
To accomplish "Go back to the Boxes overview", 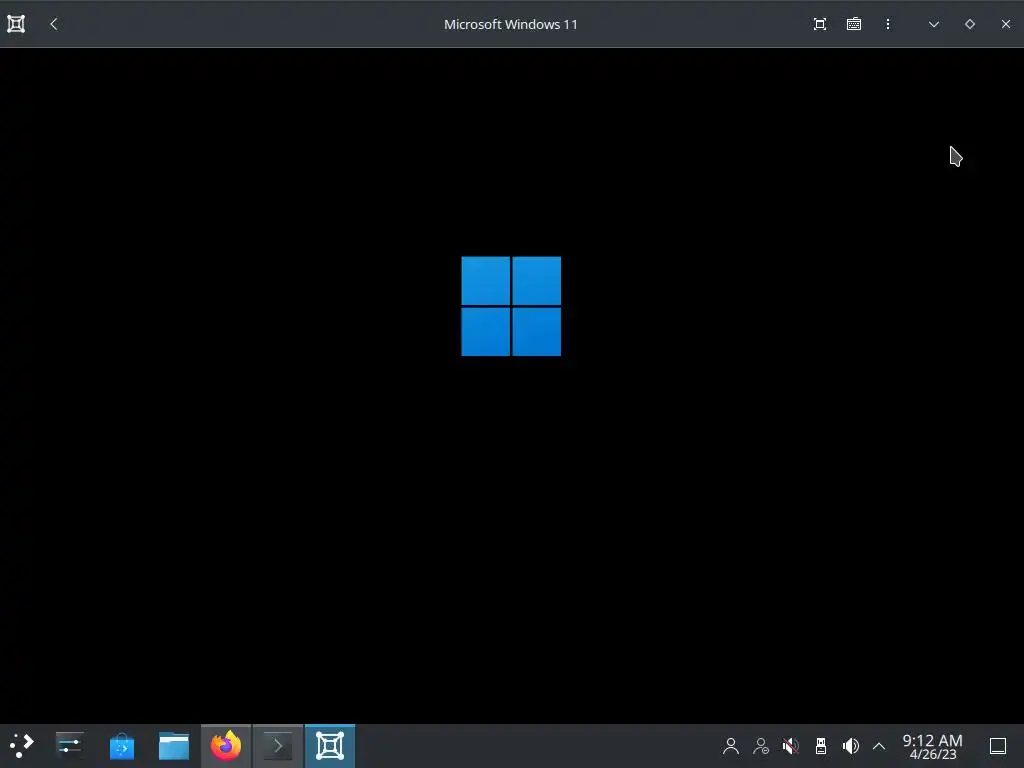I will tap(54, 24).
